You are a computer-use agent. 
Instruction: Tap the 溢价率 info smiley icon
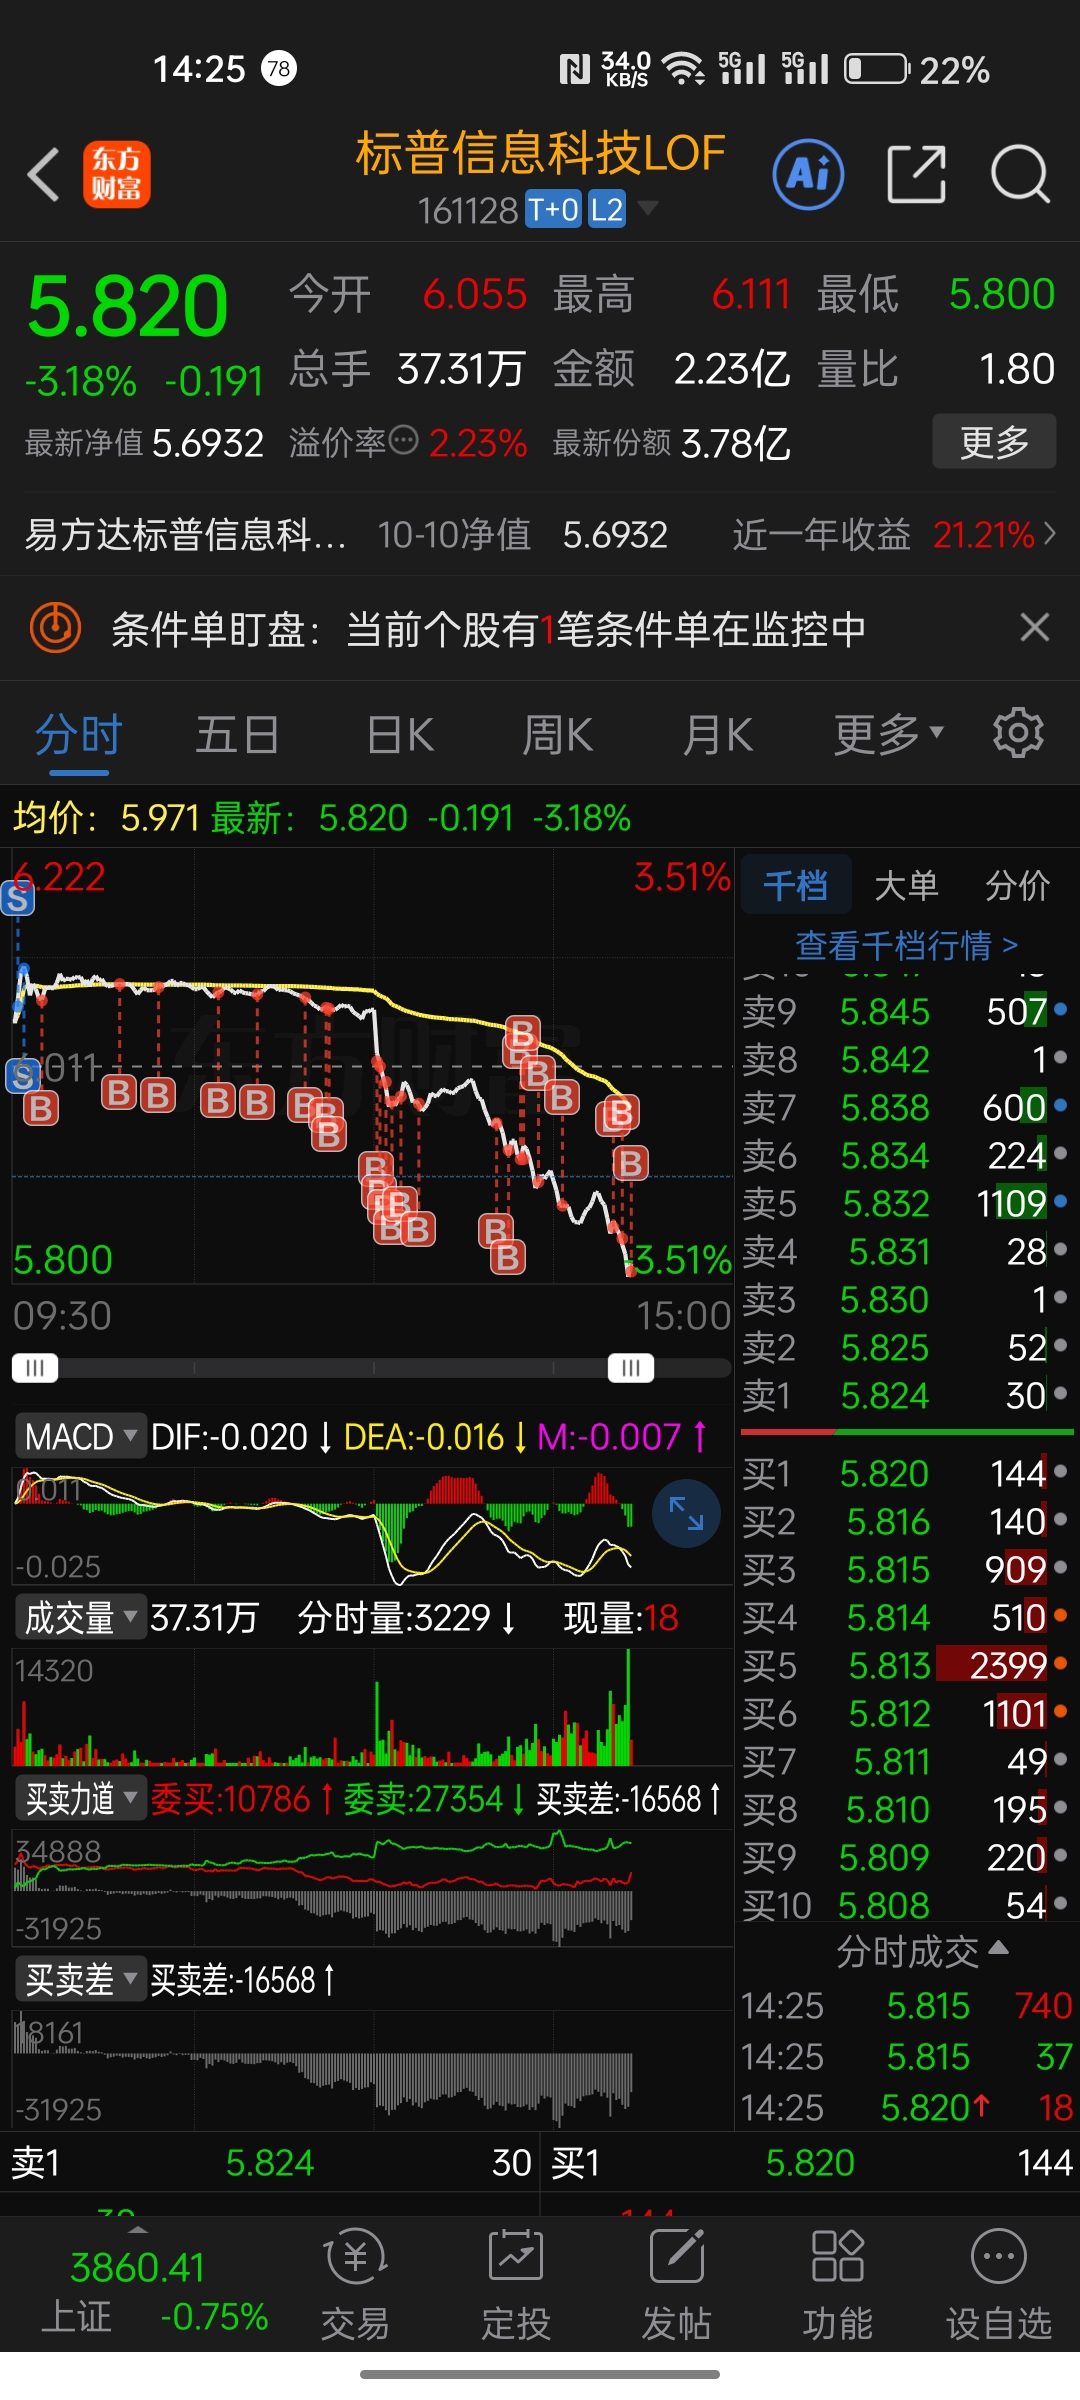click(403, 440)
